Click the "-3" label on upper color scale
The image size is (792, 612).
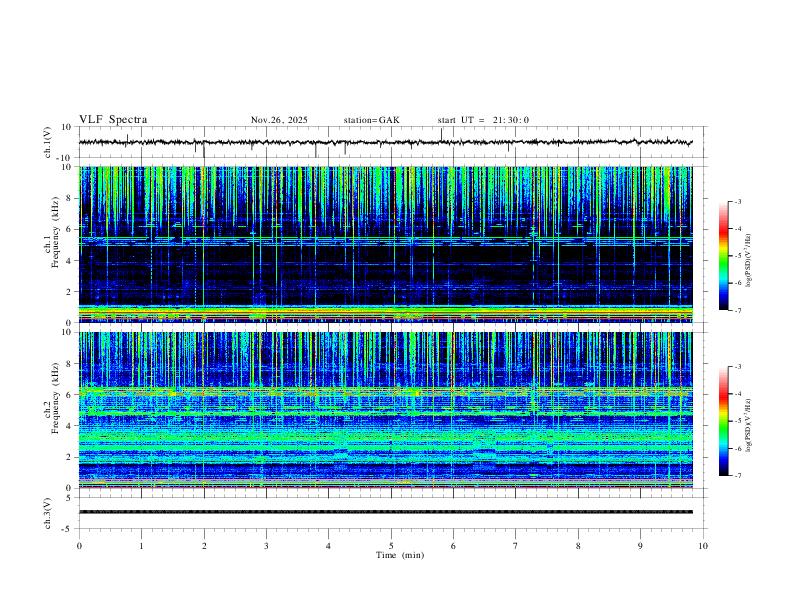737,201
